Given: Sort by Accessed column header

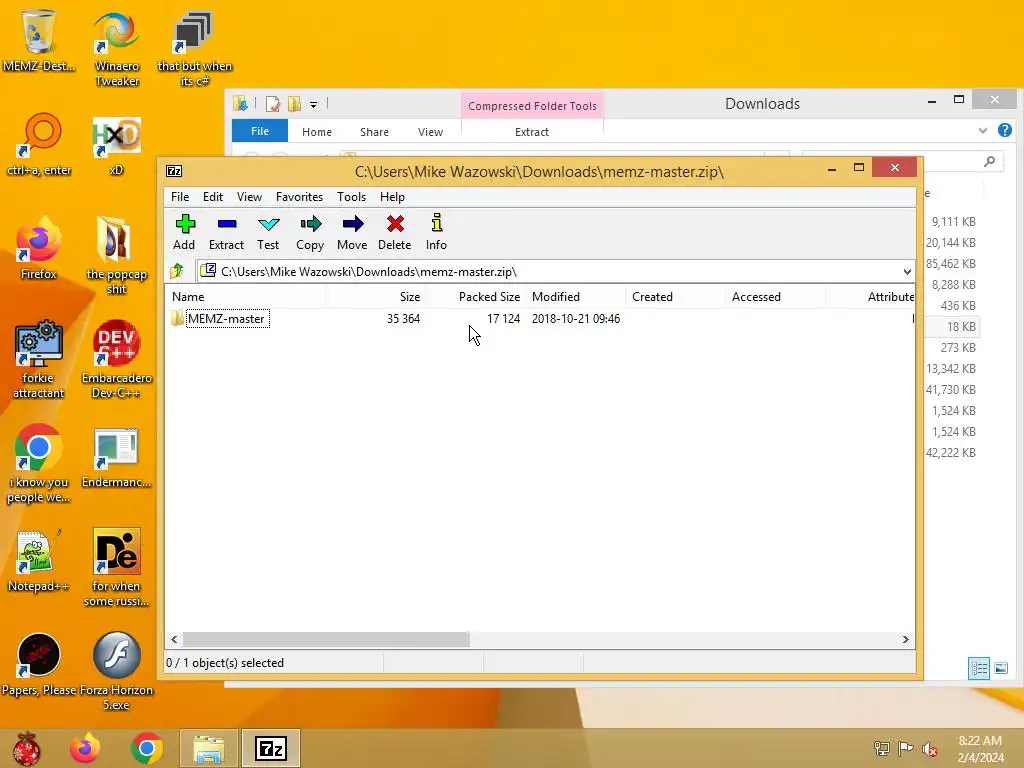Looking at the screenshot, I should coord(776,296).
